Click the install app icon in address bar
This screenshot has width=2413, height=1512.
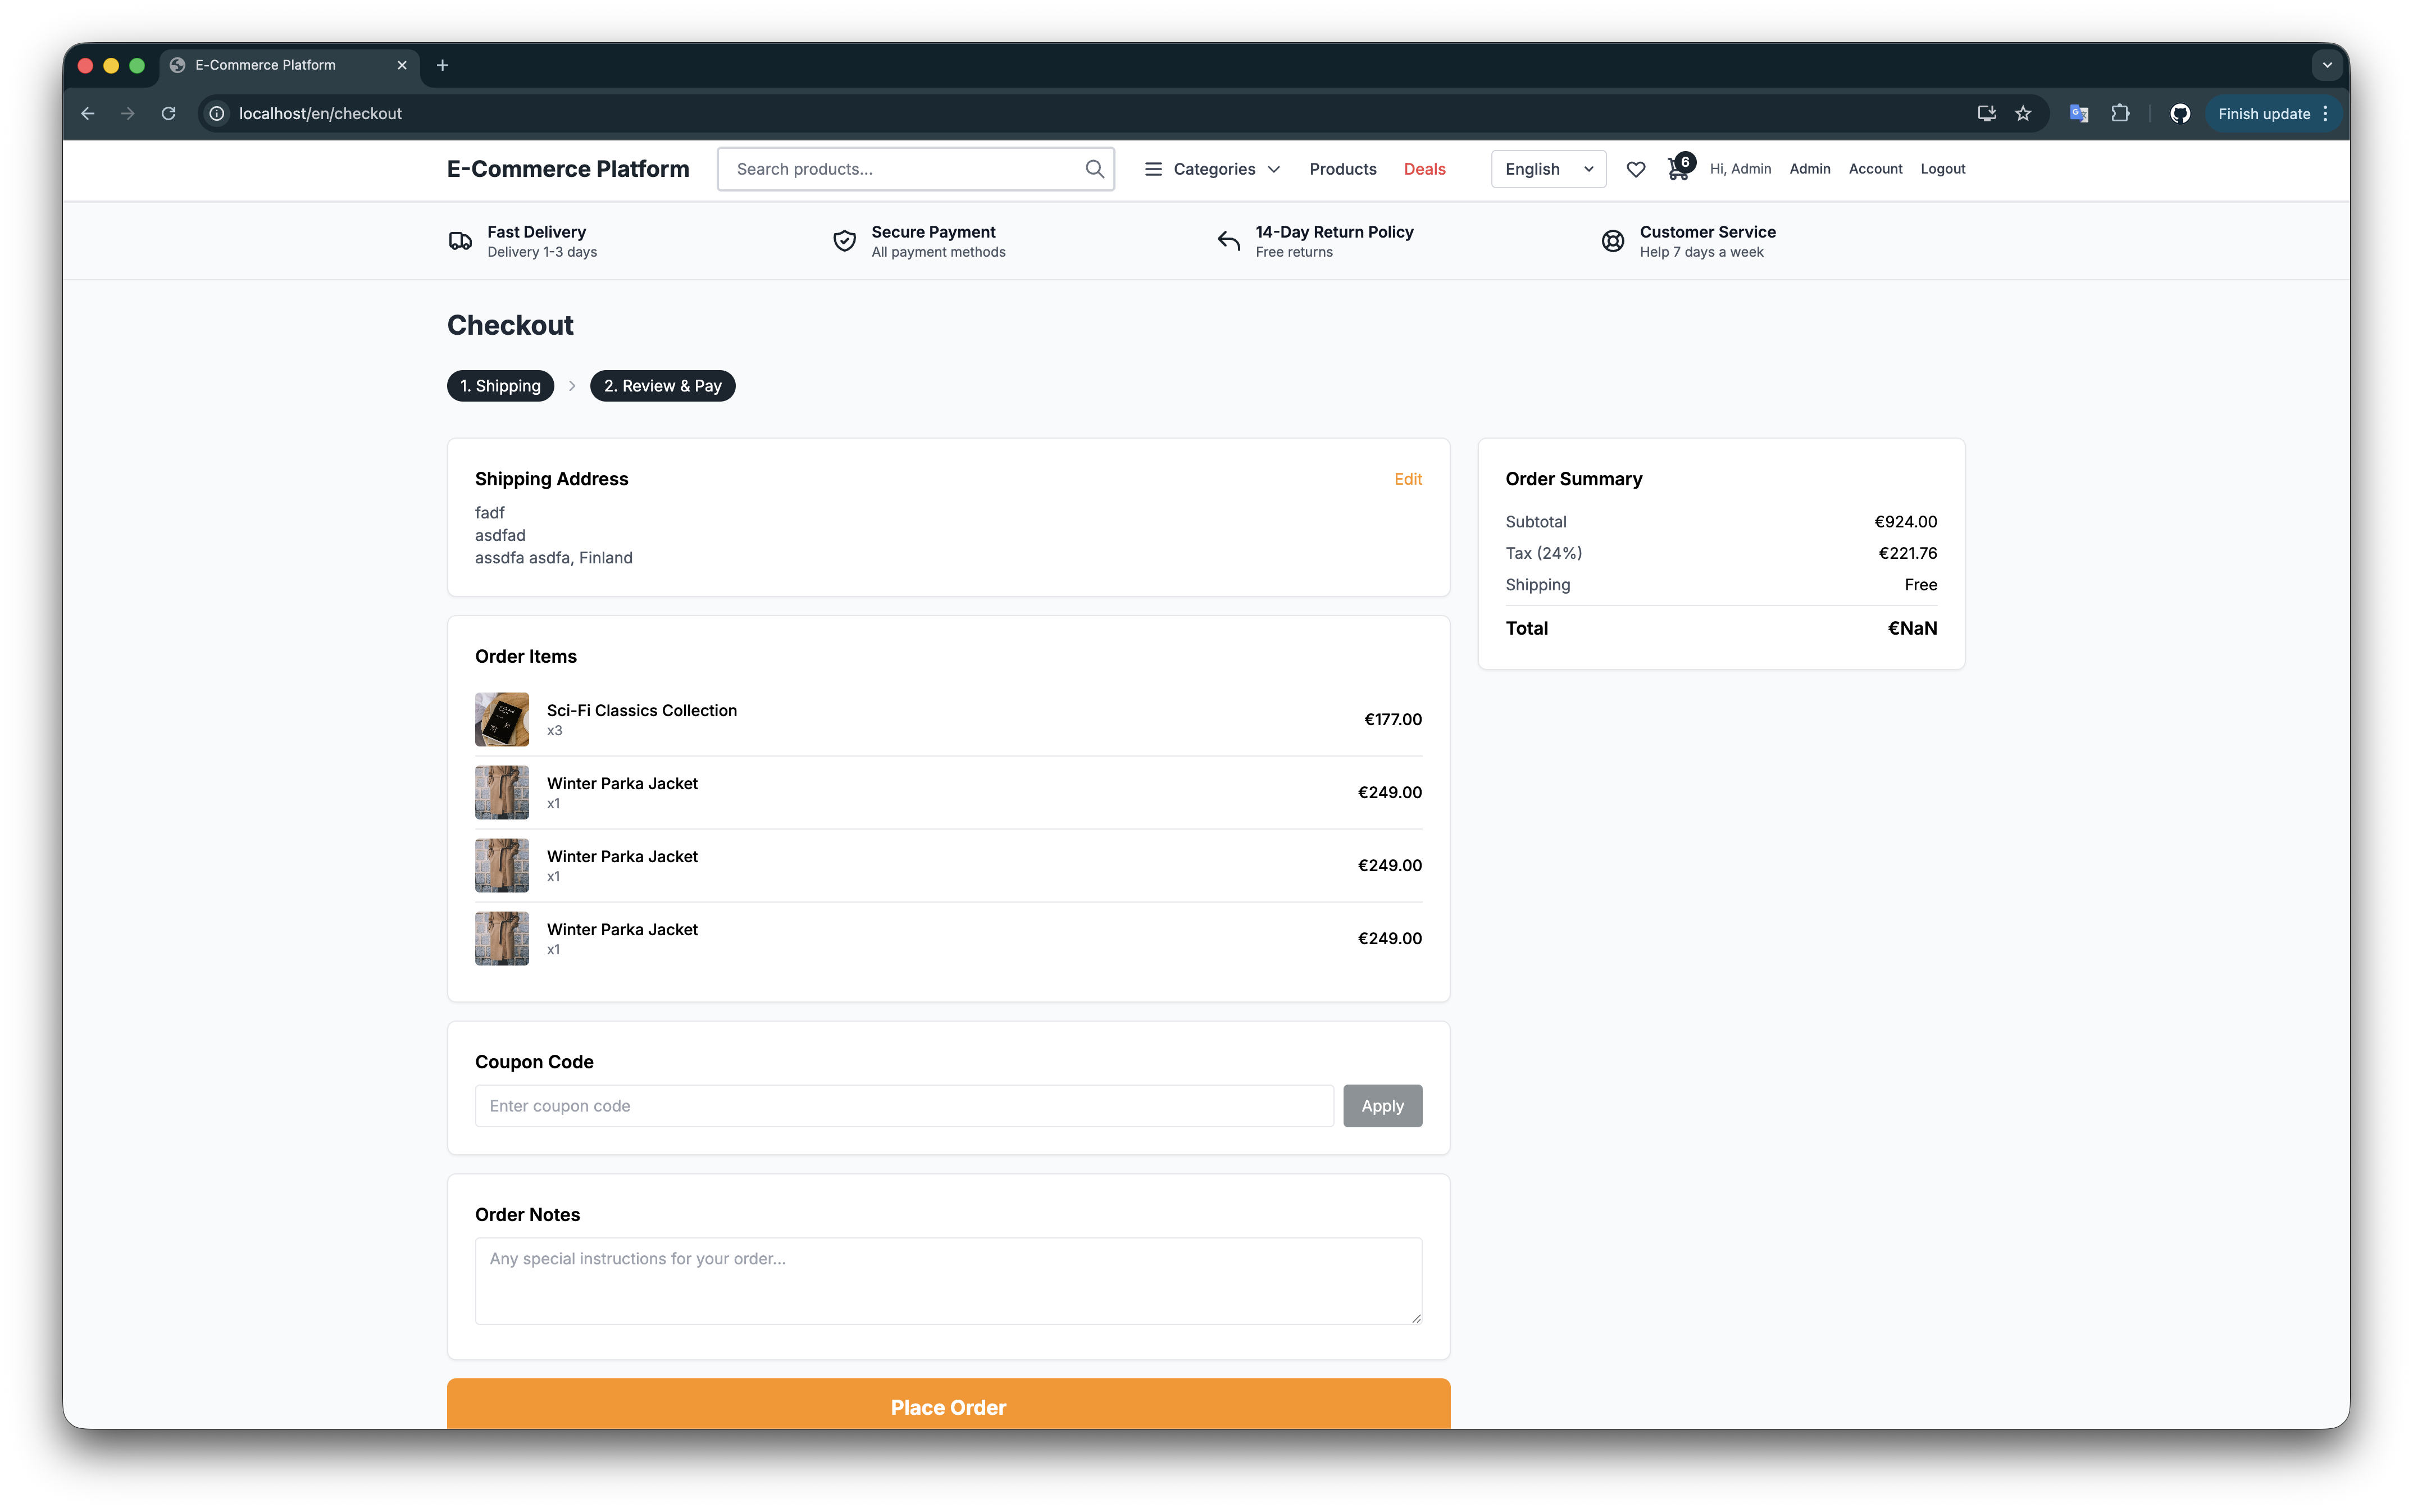point(1986,114)
